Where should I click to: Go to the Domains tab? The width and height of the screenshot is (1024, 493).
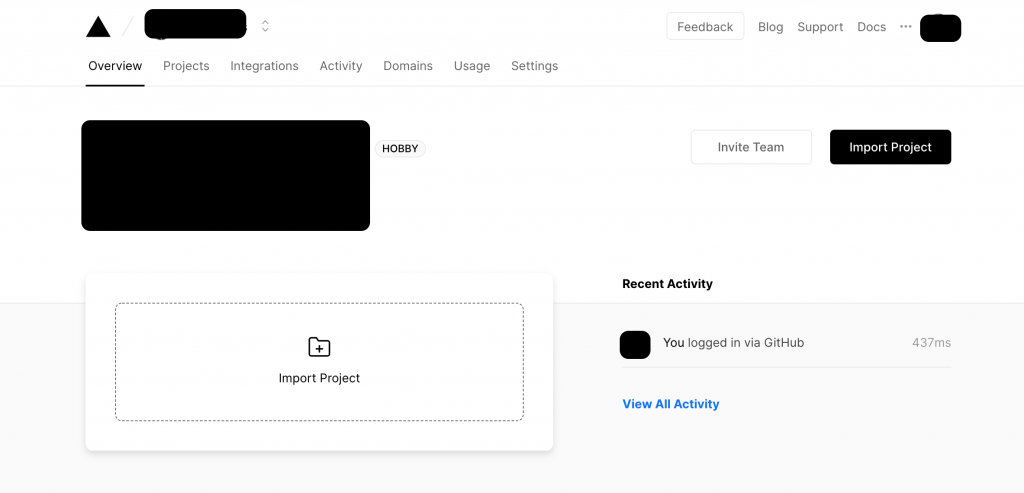408,66
